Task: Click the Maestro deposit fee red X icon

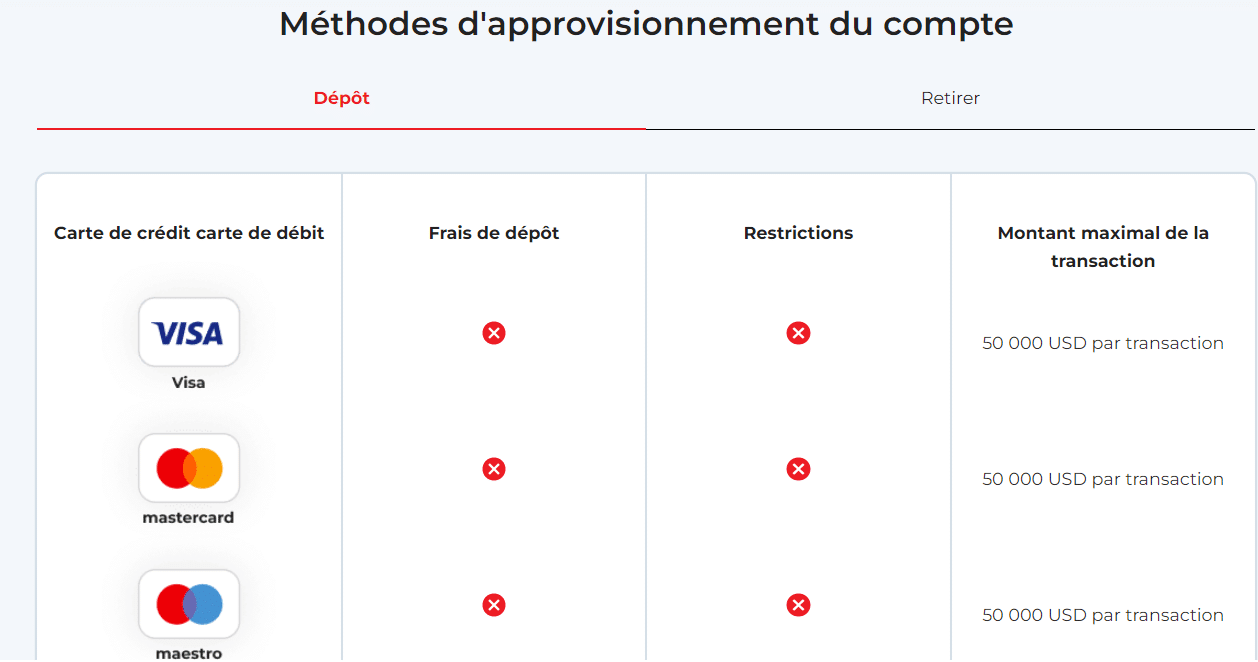Action: (494, 605)
